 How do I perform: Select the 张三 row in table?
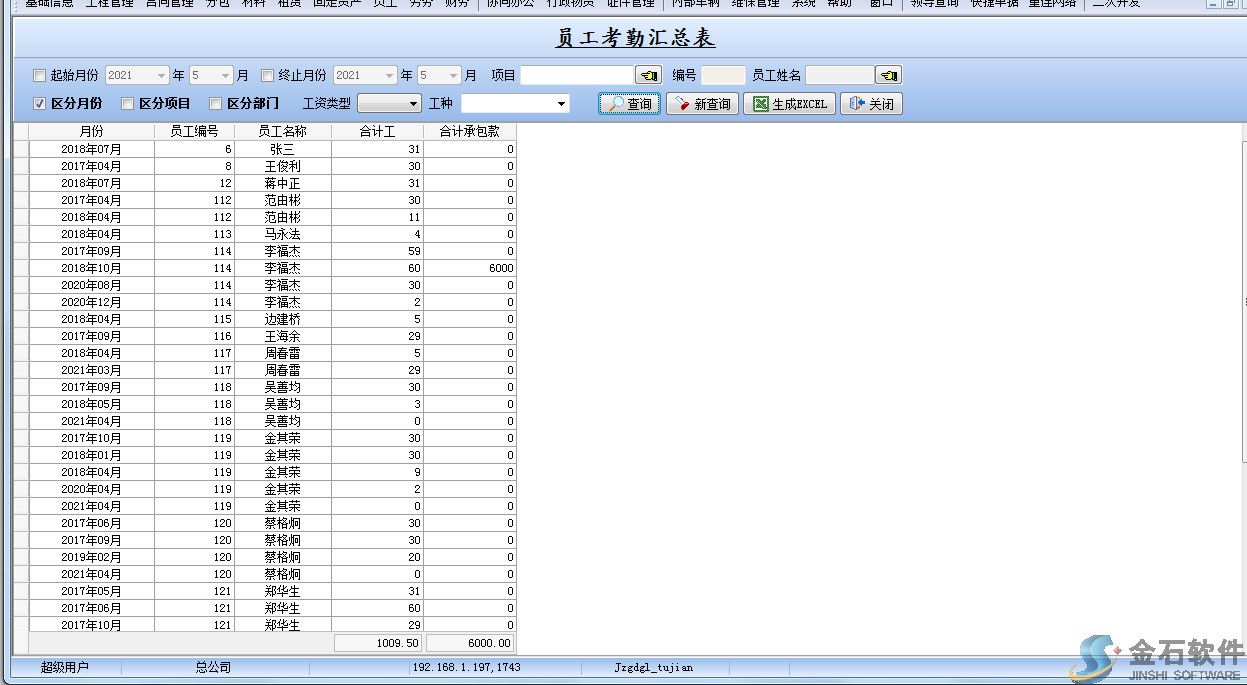[282, 149]
